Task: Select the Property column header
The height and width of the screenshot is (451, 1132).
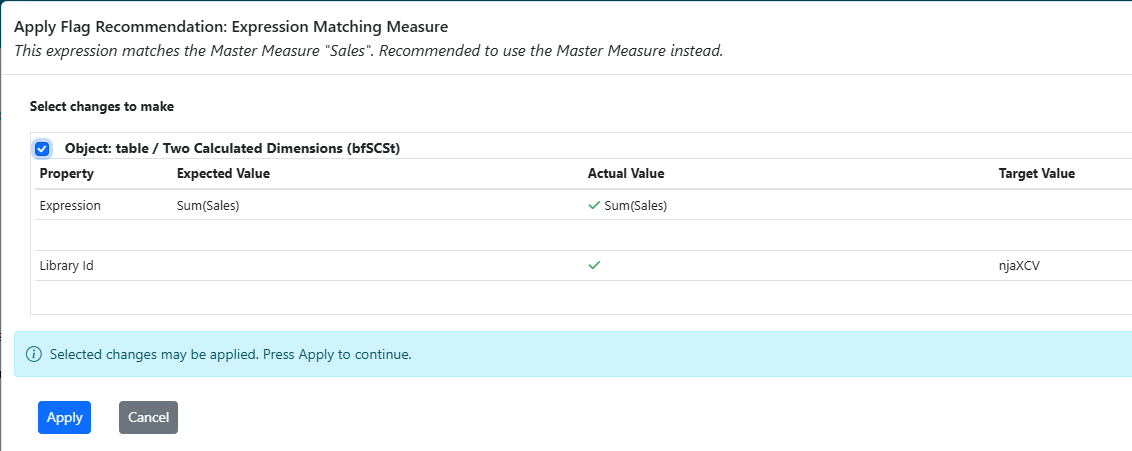Action: (x=66, y=174)
